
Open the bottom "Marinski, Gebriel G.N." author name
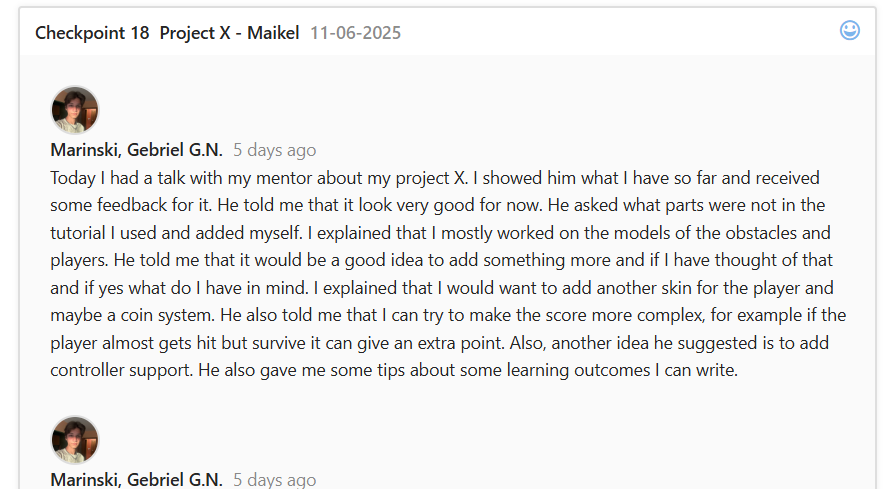pyautogui.click(x=136, y=479)
